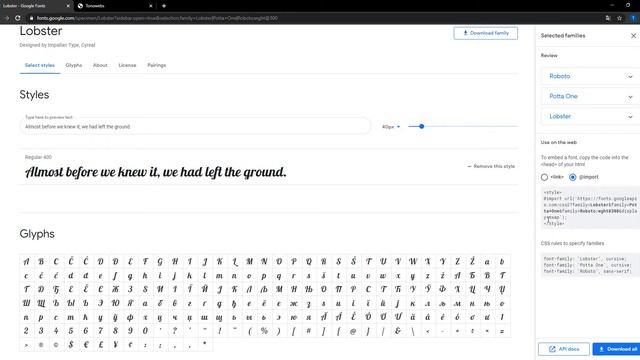
Task: Click the Euro sign glyph cell
Action: click(86, 345)
